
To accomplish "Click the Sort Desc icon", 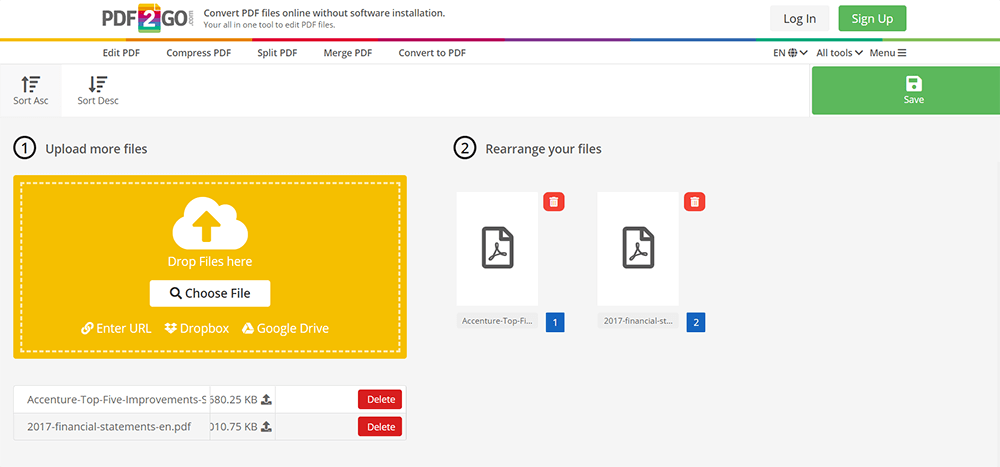I will click(98, 85).
